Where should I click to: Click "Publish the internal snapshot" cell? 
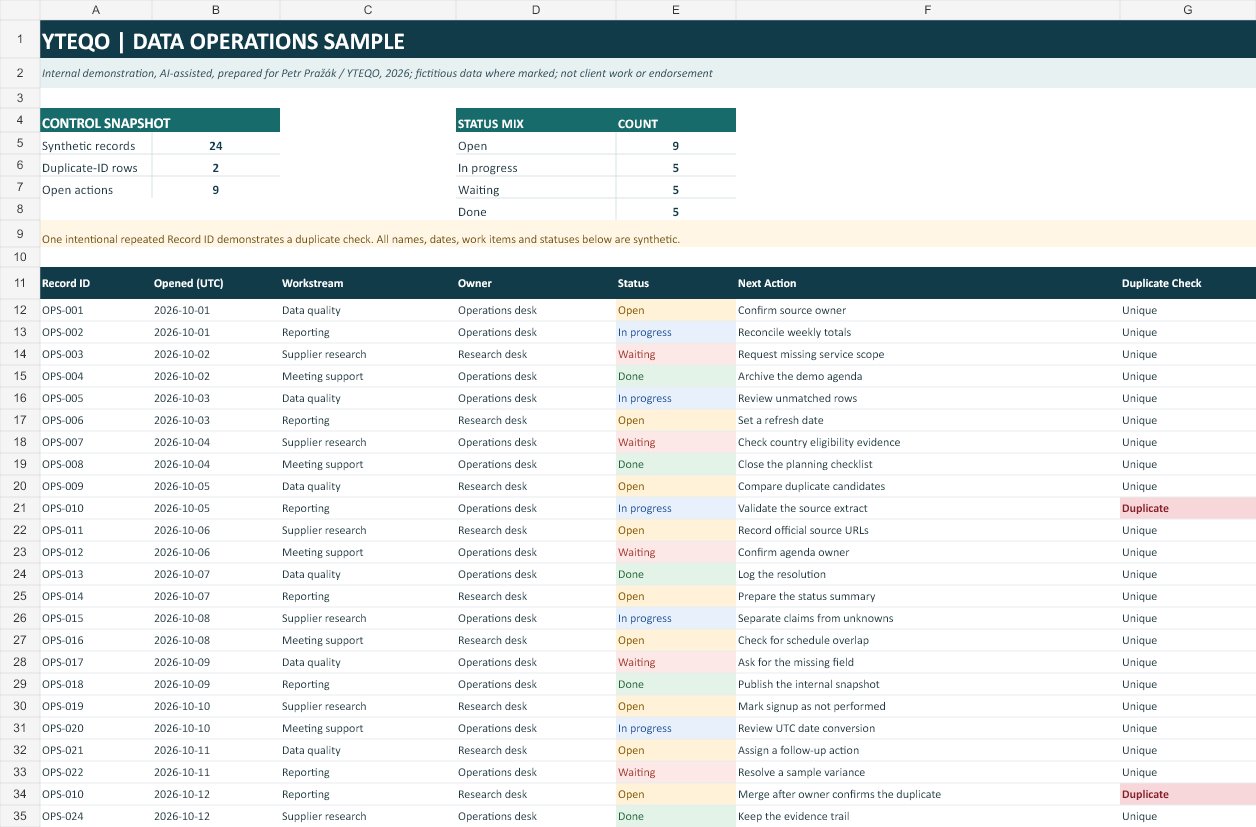(x=928, y=684)
